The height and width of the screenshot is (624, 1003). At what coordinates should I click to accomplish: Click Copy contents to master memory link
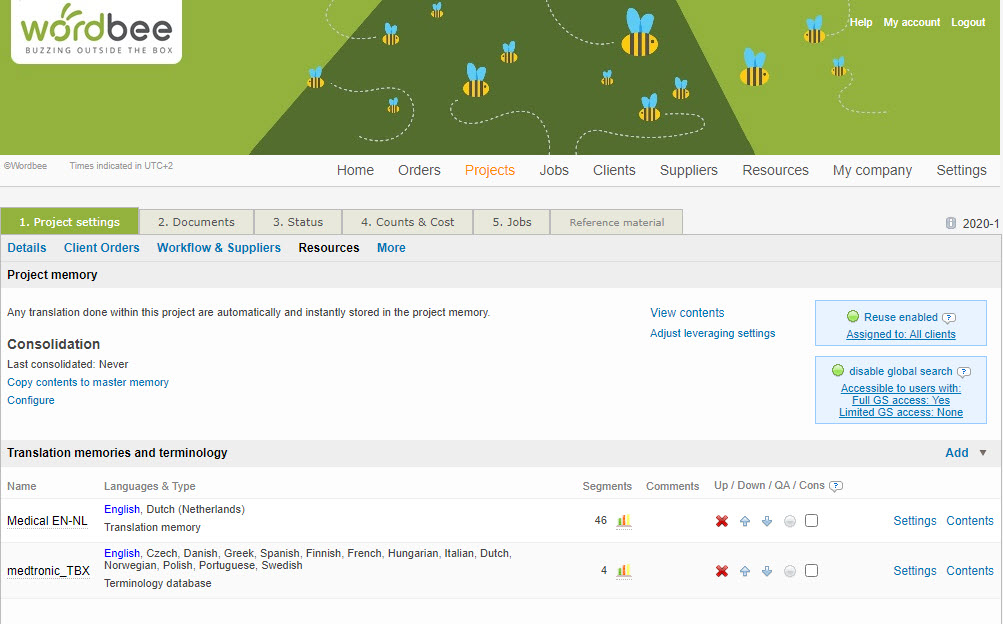pyautogui.click(x=88, y=382)
